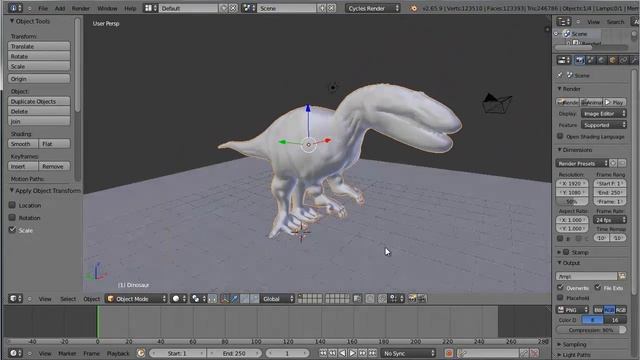Select the translate manipulator arrow icon
The width and height of the screenshot is (640, 360).
(x=234, y=299)
